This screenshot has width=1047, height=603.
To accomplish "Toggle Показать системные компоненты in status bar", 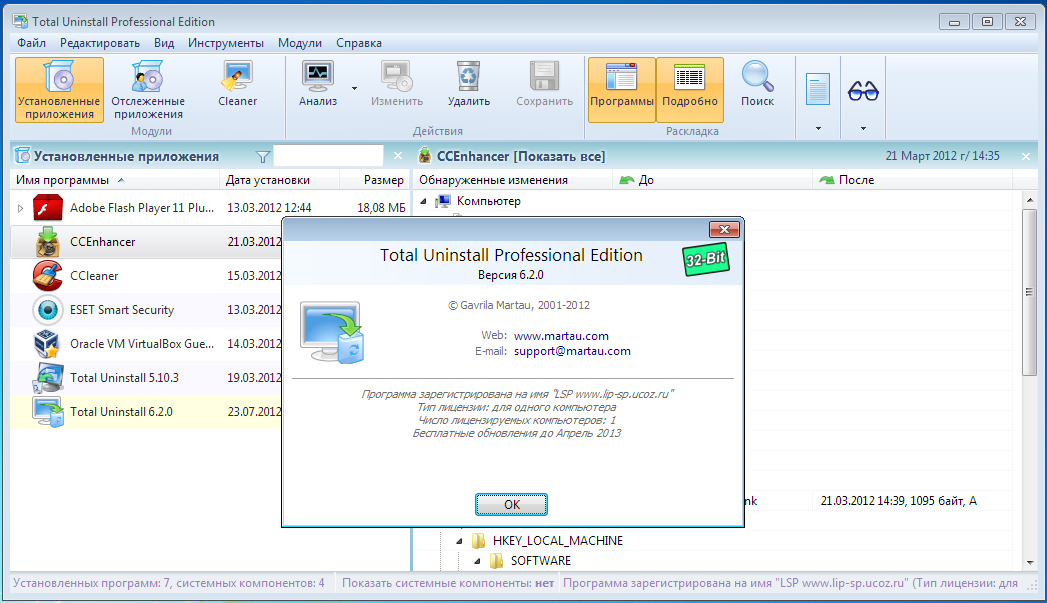I will (x=448, y=583).
